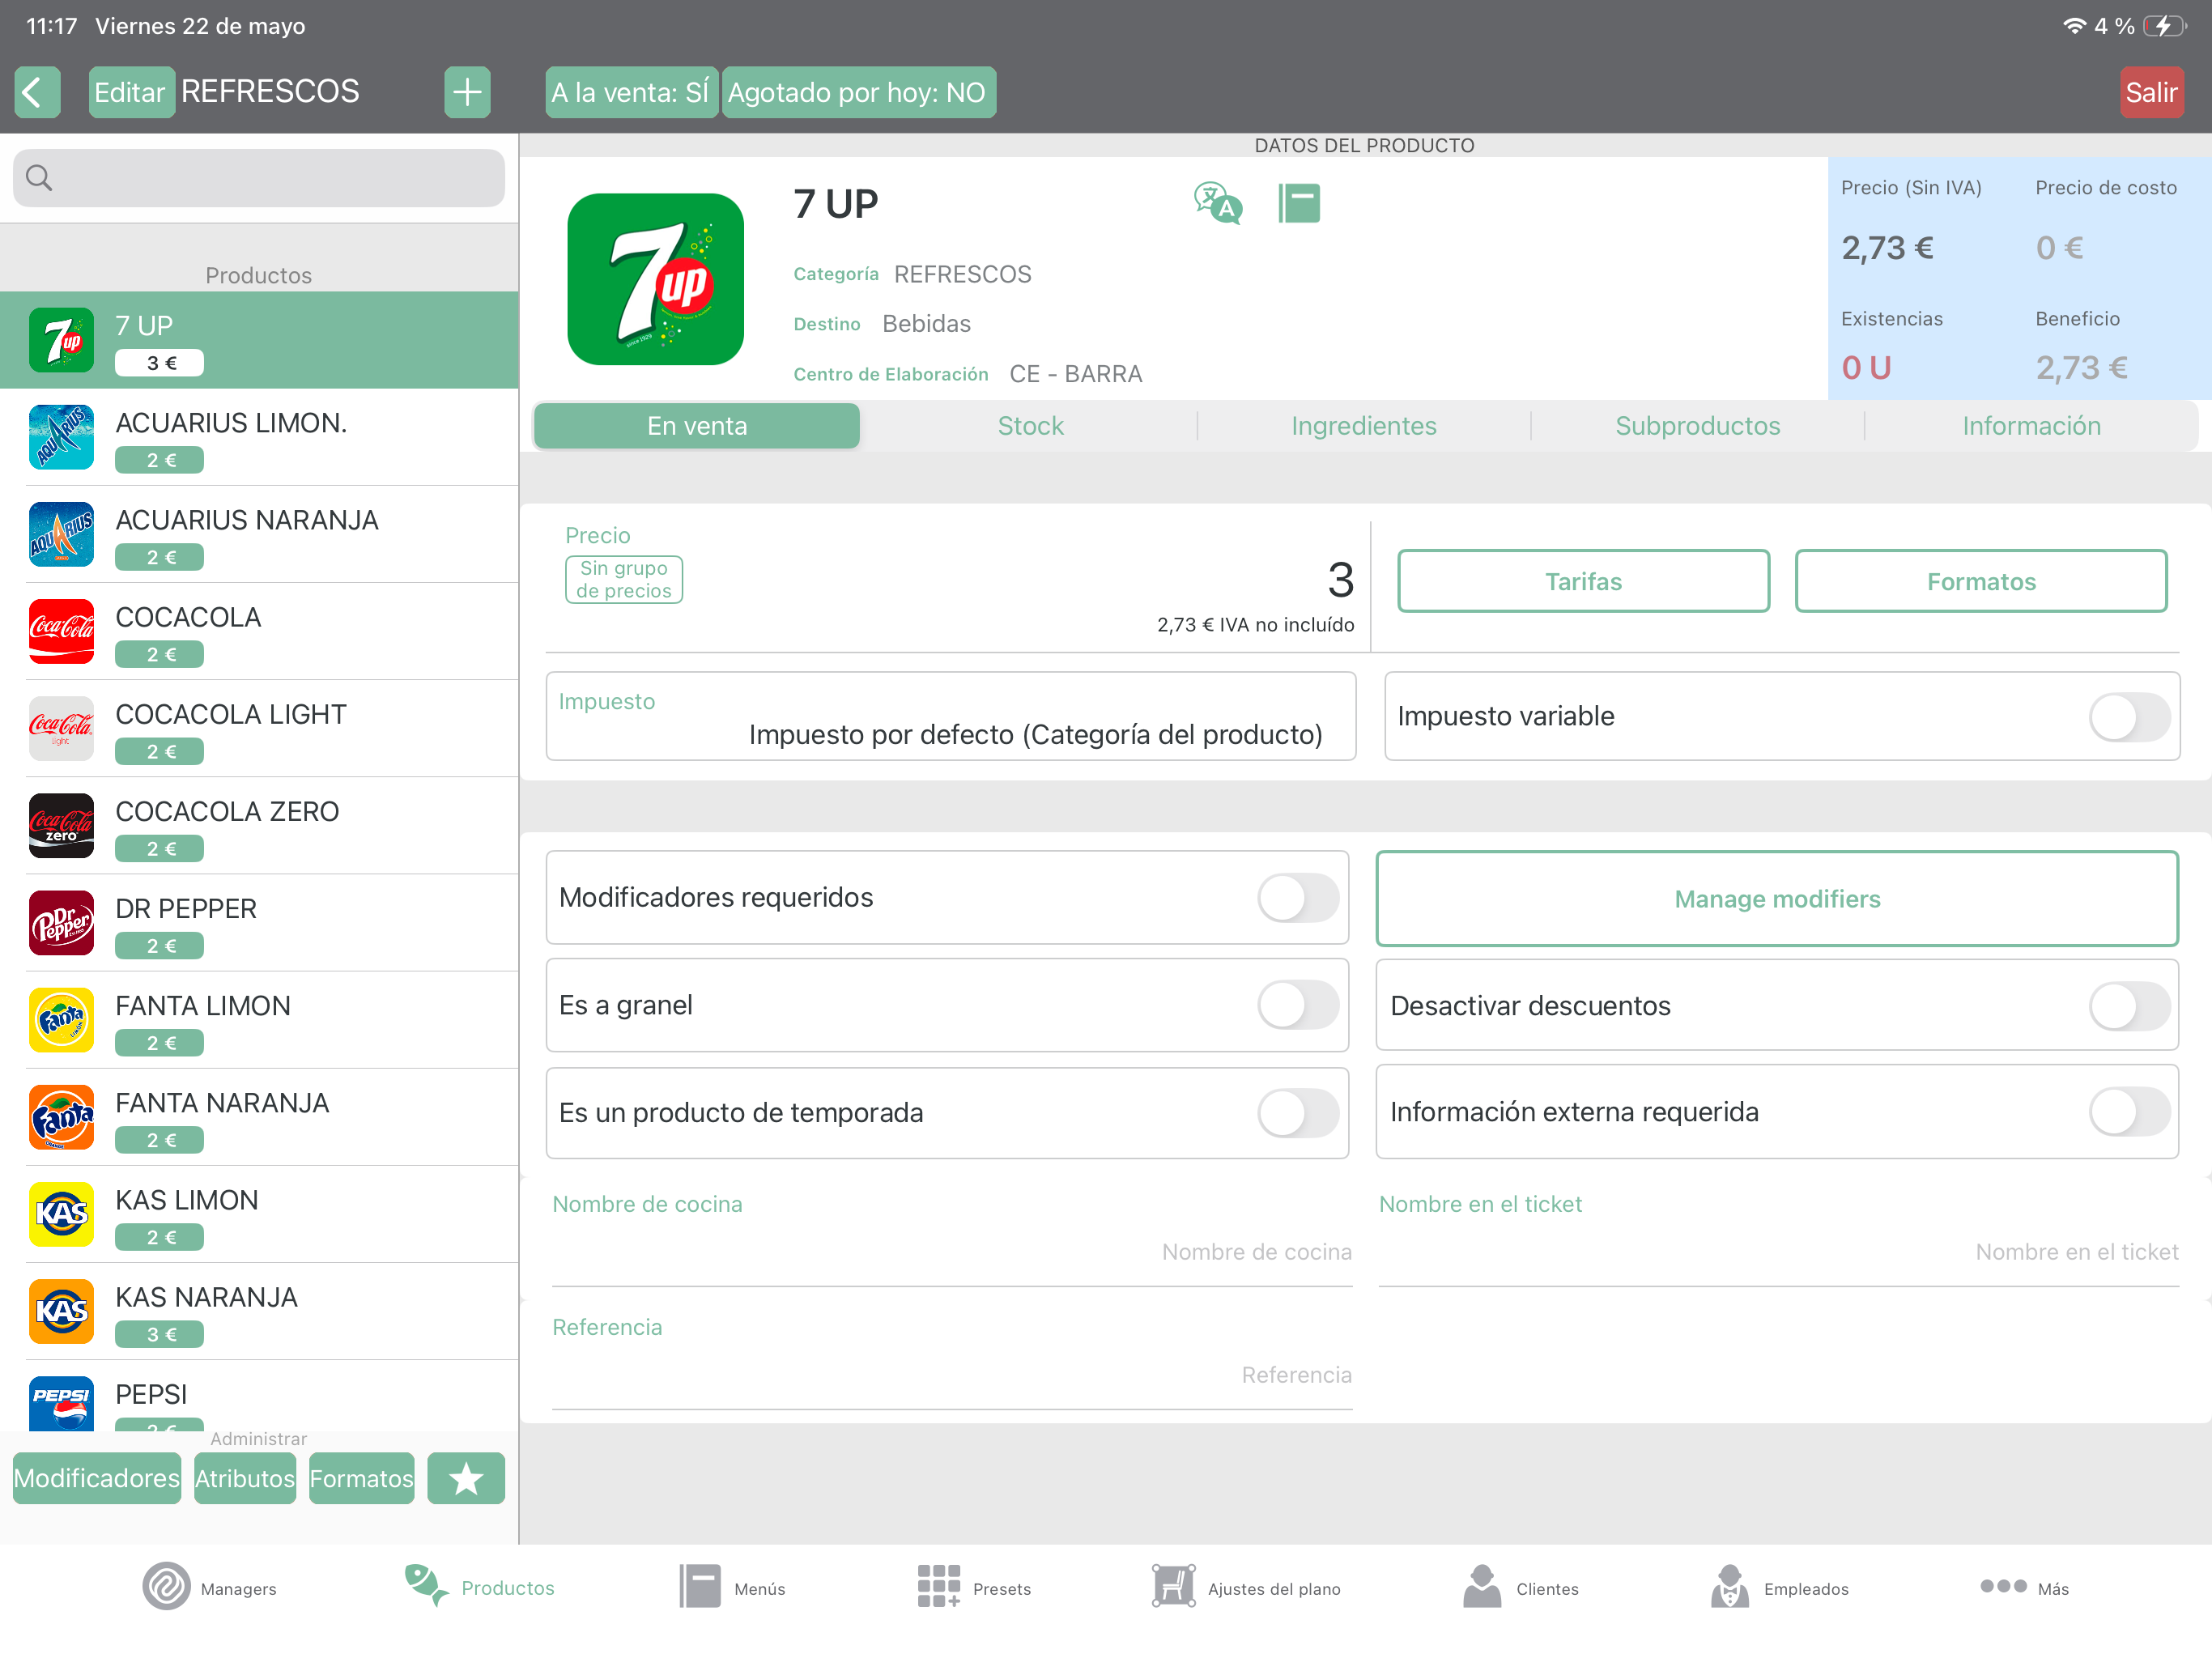Tap Precio de costo 0 € value
The width and height of the screenshot is (2212, 1658).
pyautogui.click(x=2058, y=248)
